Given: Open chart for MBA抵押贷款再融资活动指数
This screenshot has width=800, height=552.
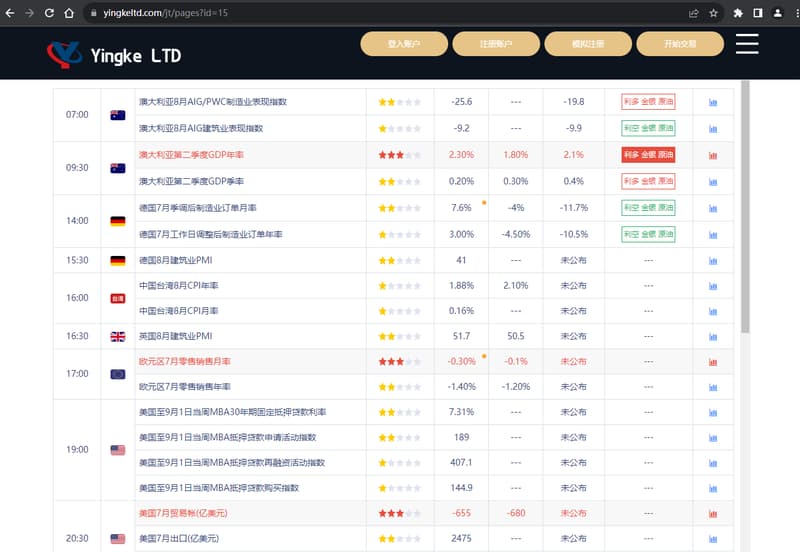Looking at the screenshot, I should (713, 464).
